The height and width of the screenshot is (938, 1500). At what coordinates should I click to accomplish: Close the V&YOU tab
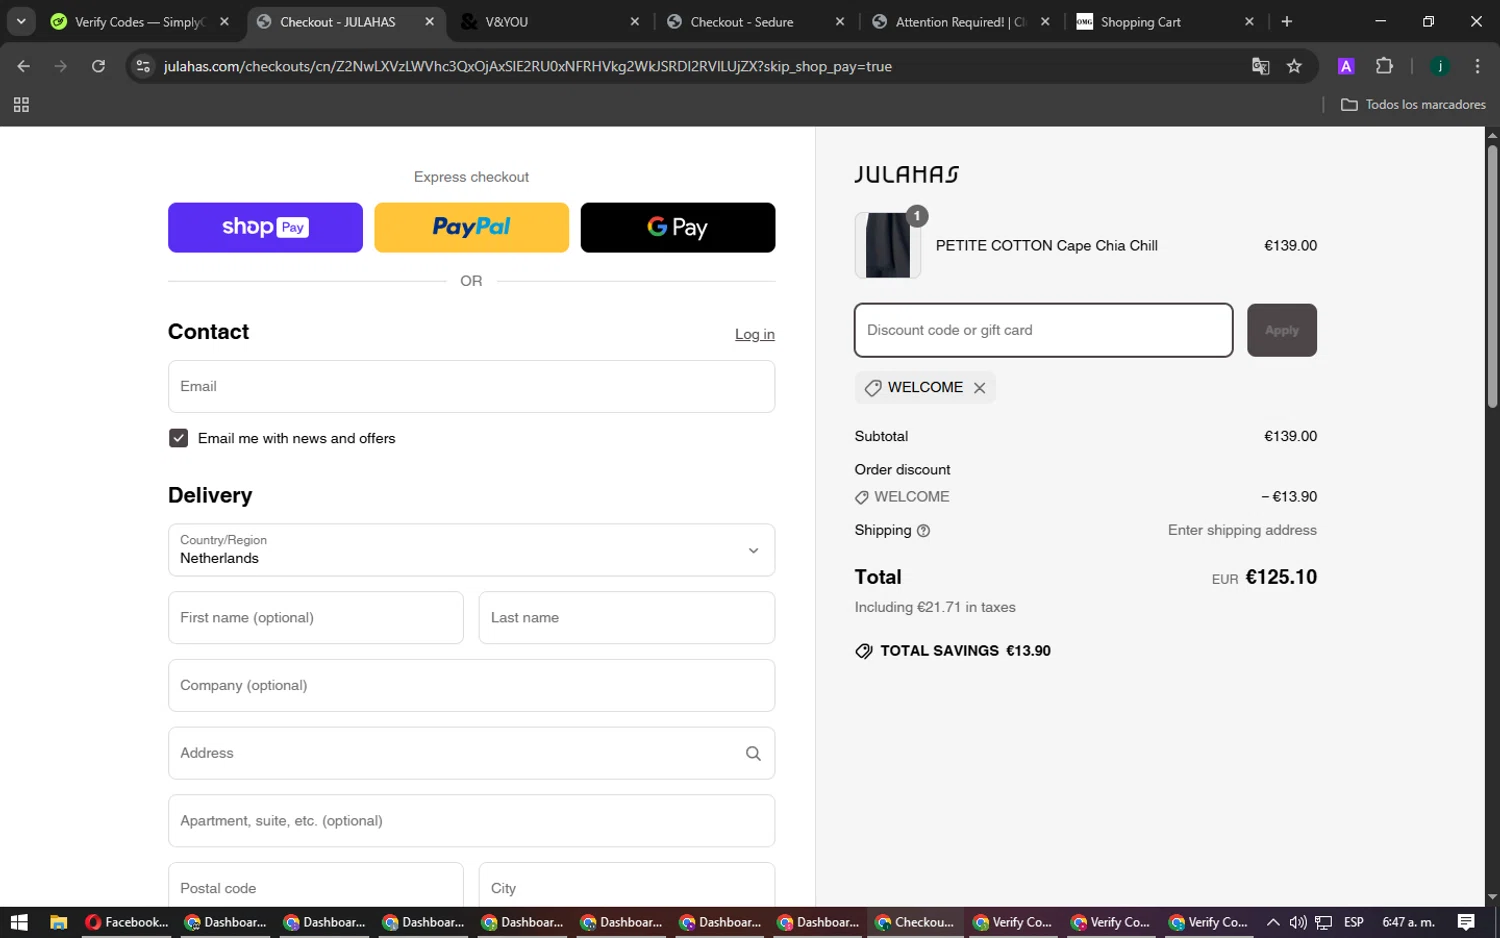point(635,22)
